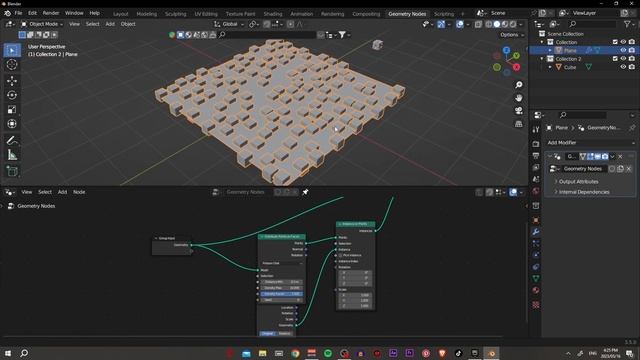This screenshot has height=360, width=640.
Task: Toggle the node editor pin icon
Action: pos(305,192)
